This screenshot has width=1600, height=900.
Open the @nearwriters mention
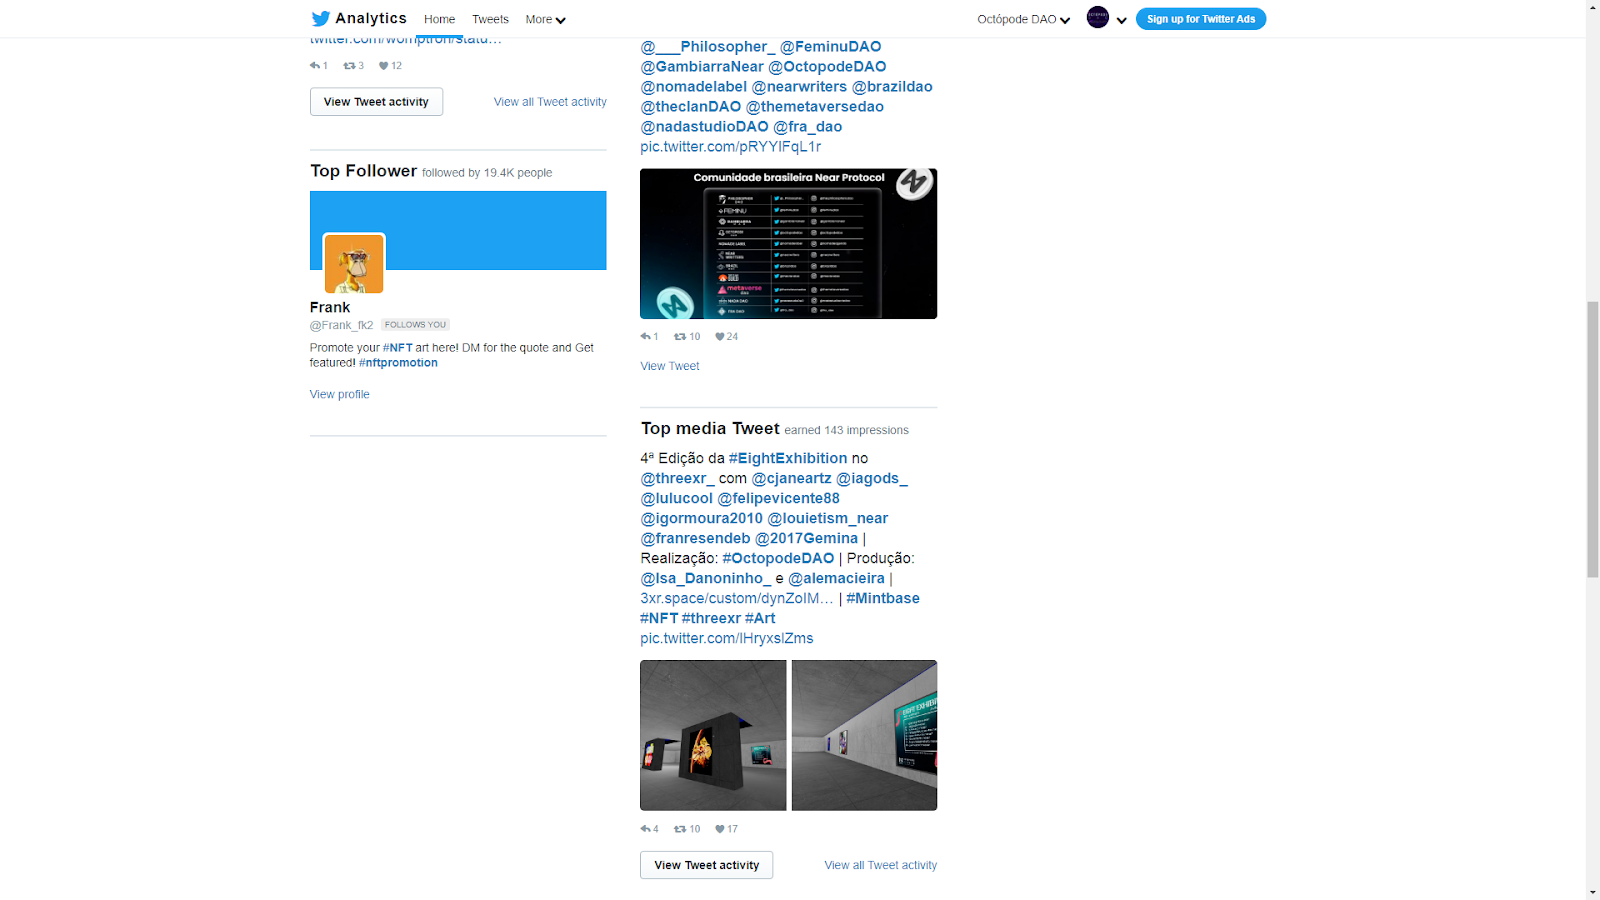pyautogui.click(x=799, y=86)
